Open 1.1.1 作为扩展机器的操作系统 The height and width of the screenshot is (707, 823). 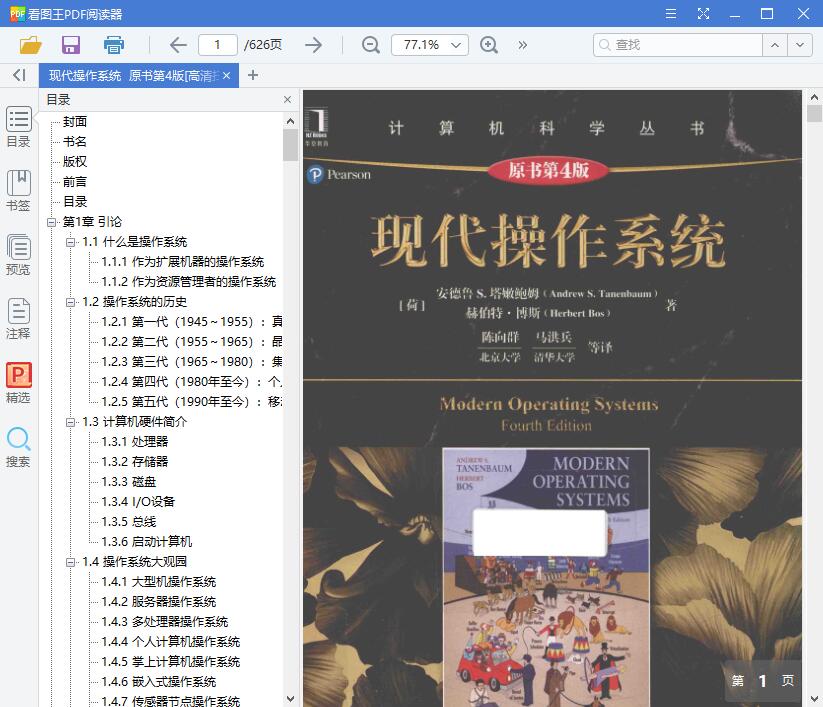click(x=183, y=262)
